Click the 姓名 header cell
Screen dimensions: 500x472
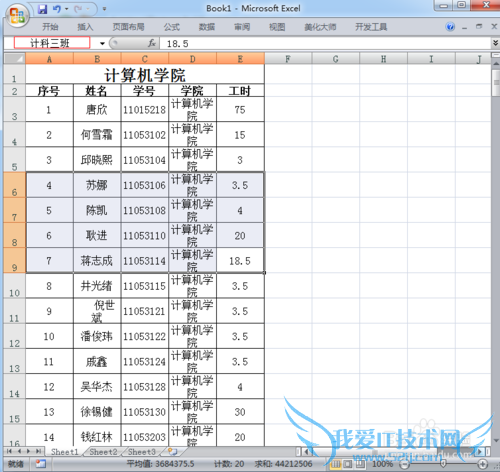click(x=97, y=91)
